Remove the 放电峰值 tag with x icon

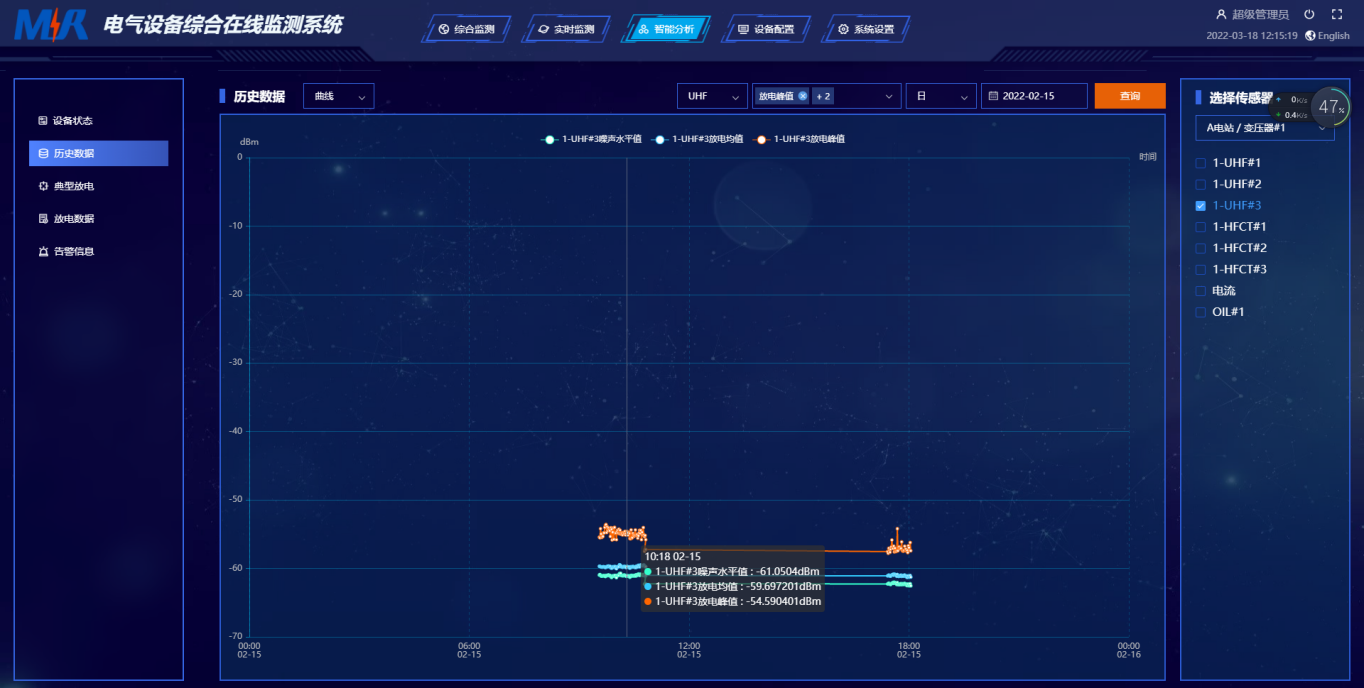pos(803,96)
